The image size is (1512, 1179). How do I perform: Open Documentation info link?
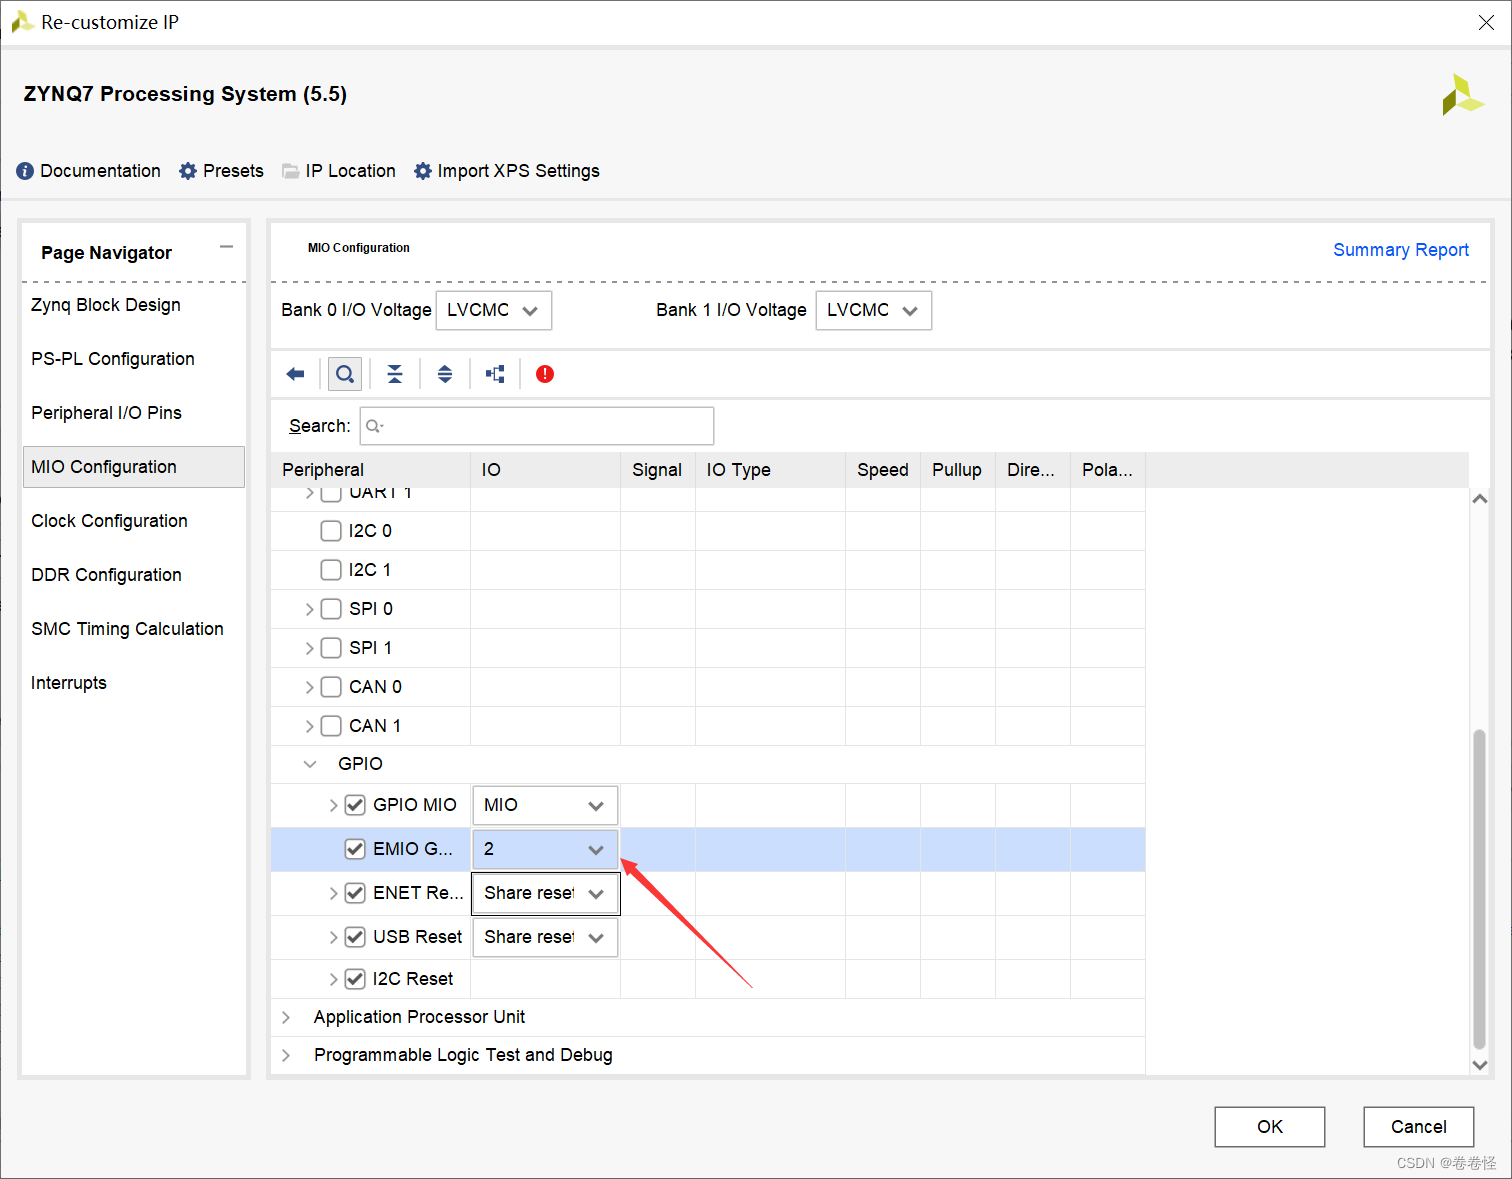[x=89, y=171]
